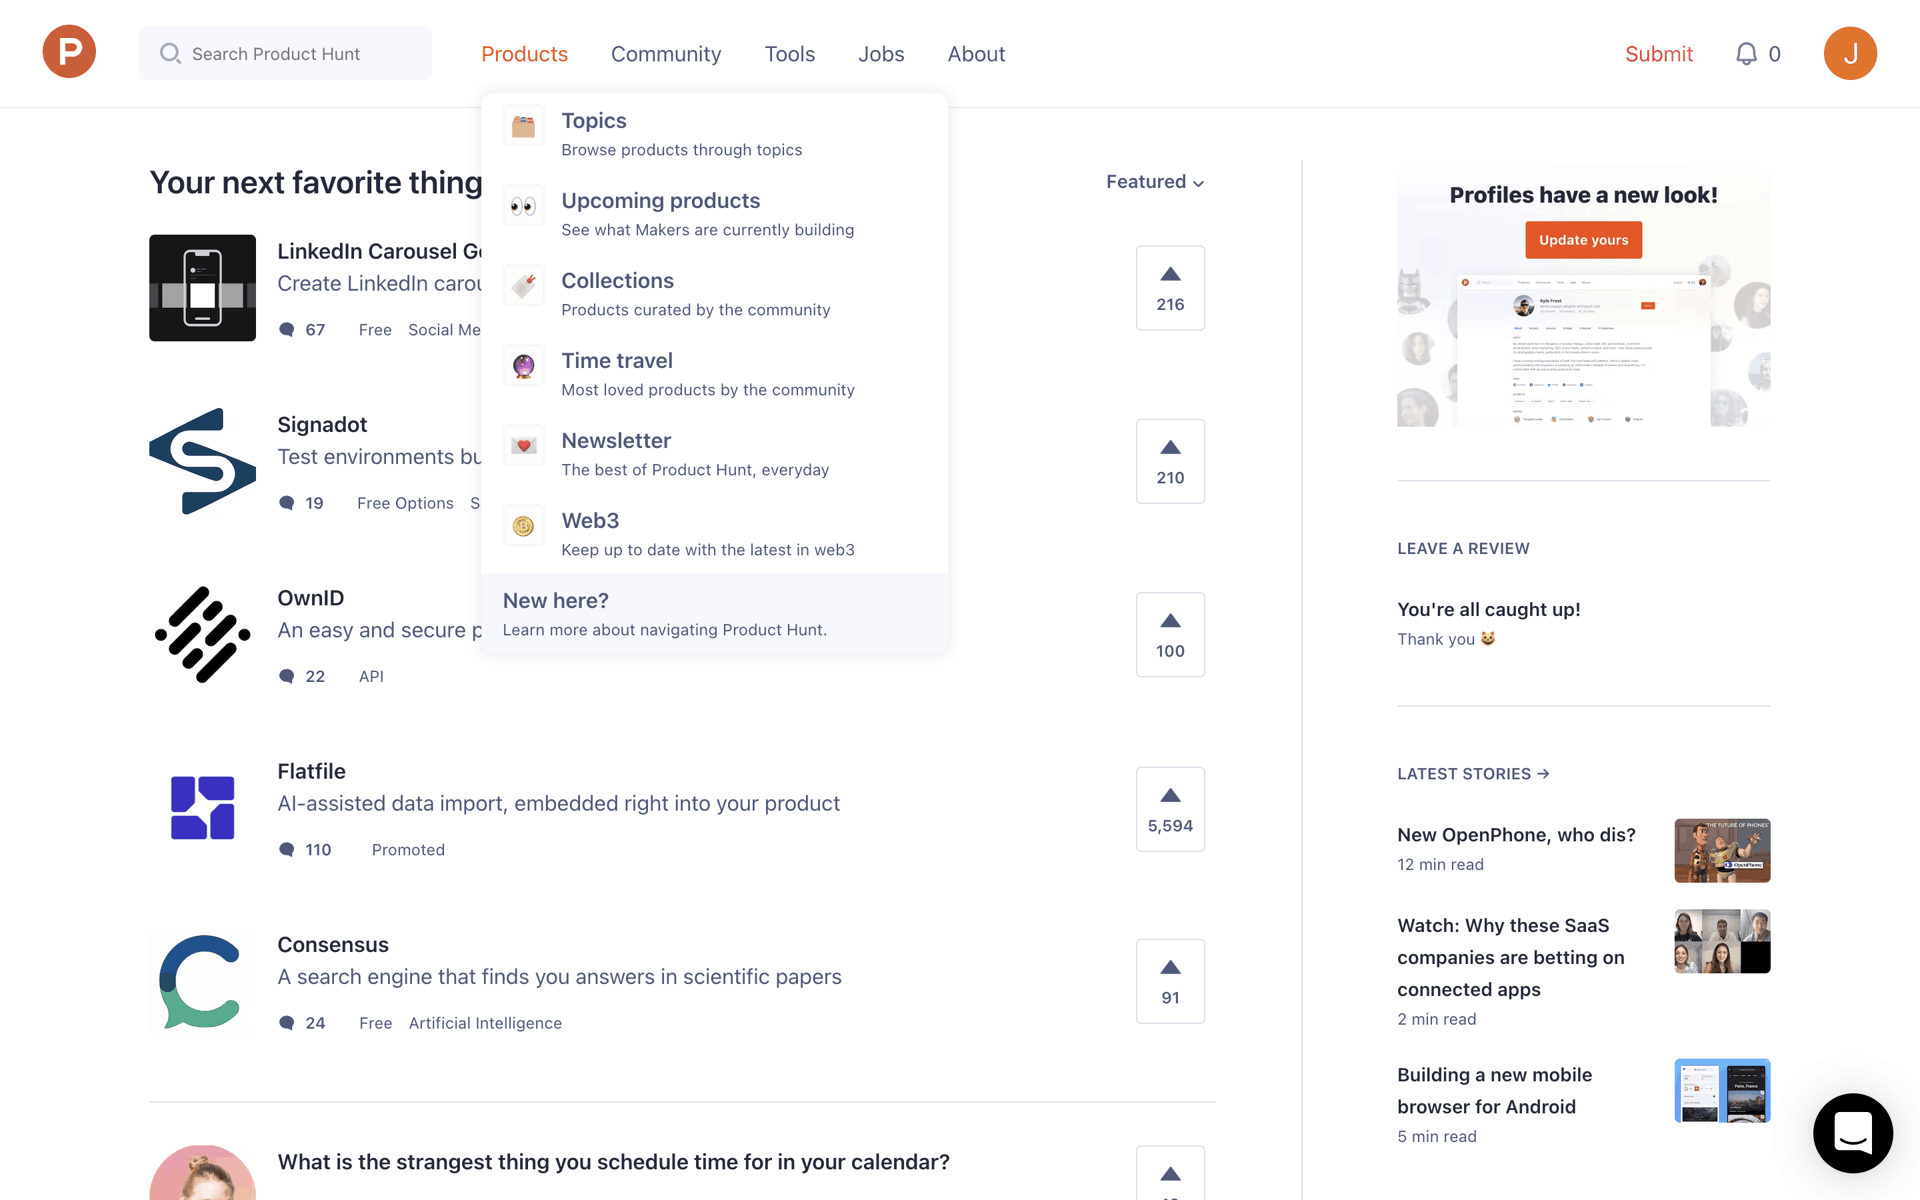Image resolution: width=1920 pixels, height=1200 pixels.
Task: Click the Product Hunt logo
Action: click(69, 52)
